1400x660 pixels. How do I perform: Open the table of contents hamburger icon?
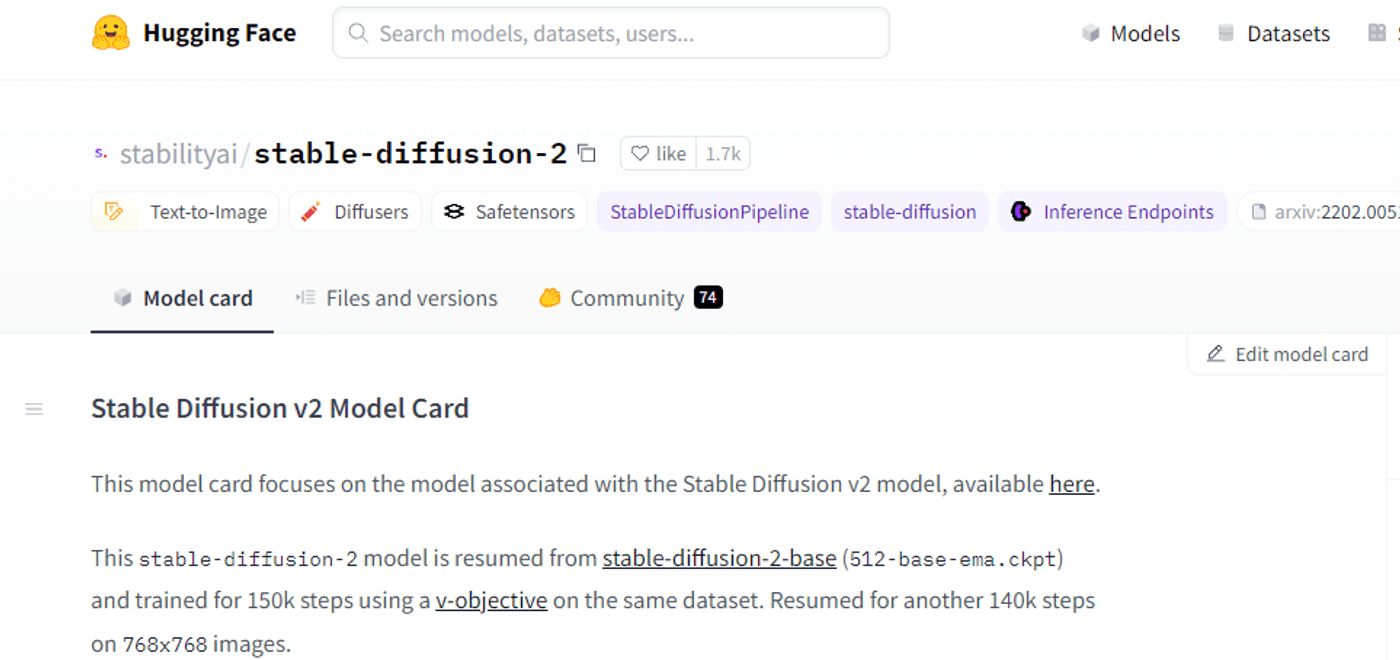[34, 408]
